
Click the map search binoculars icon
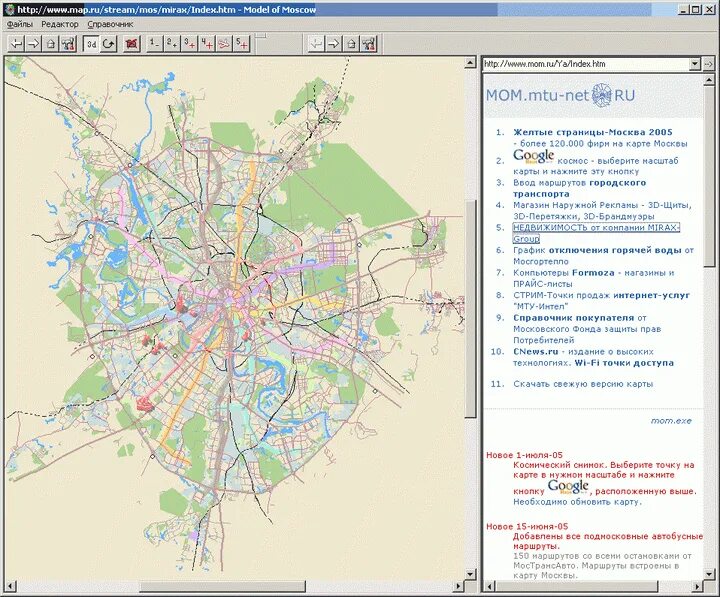68,44
